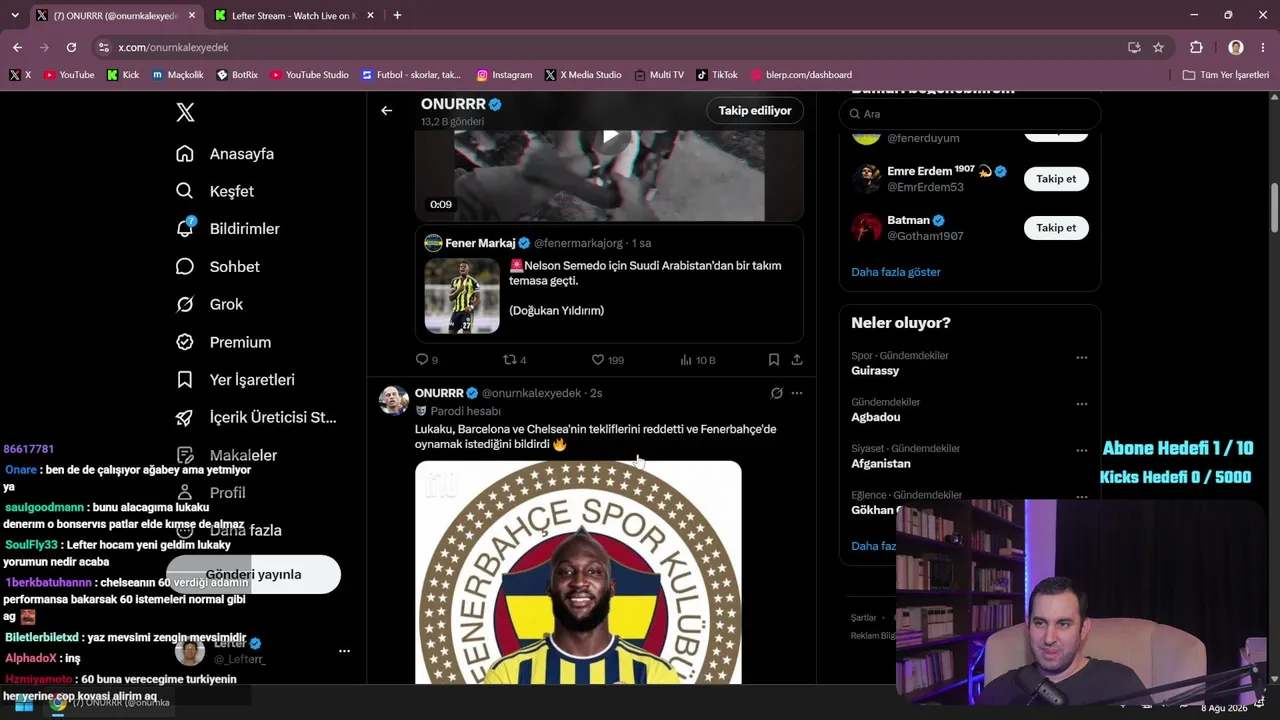This screenshot has width=1280, height=720.
Task: Open a new browser tab
Action: coord(397,16)
